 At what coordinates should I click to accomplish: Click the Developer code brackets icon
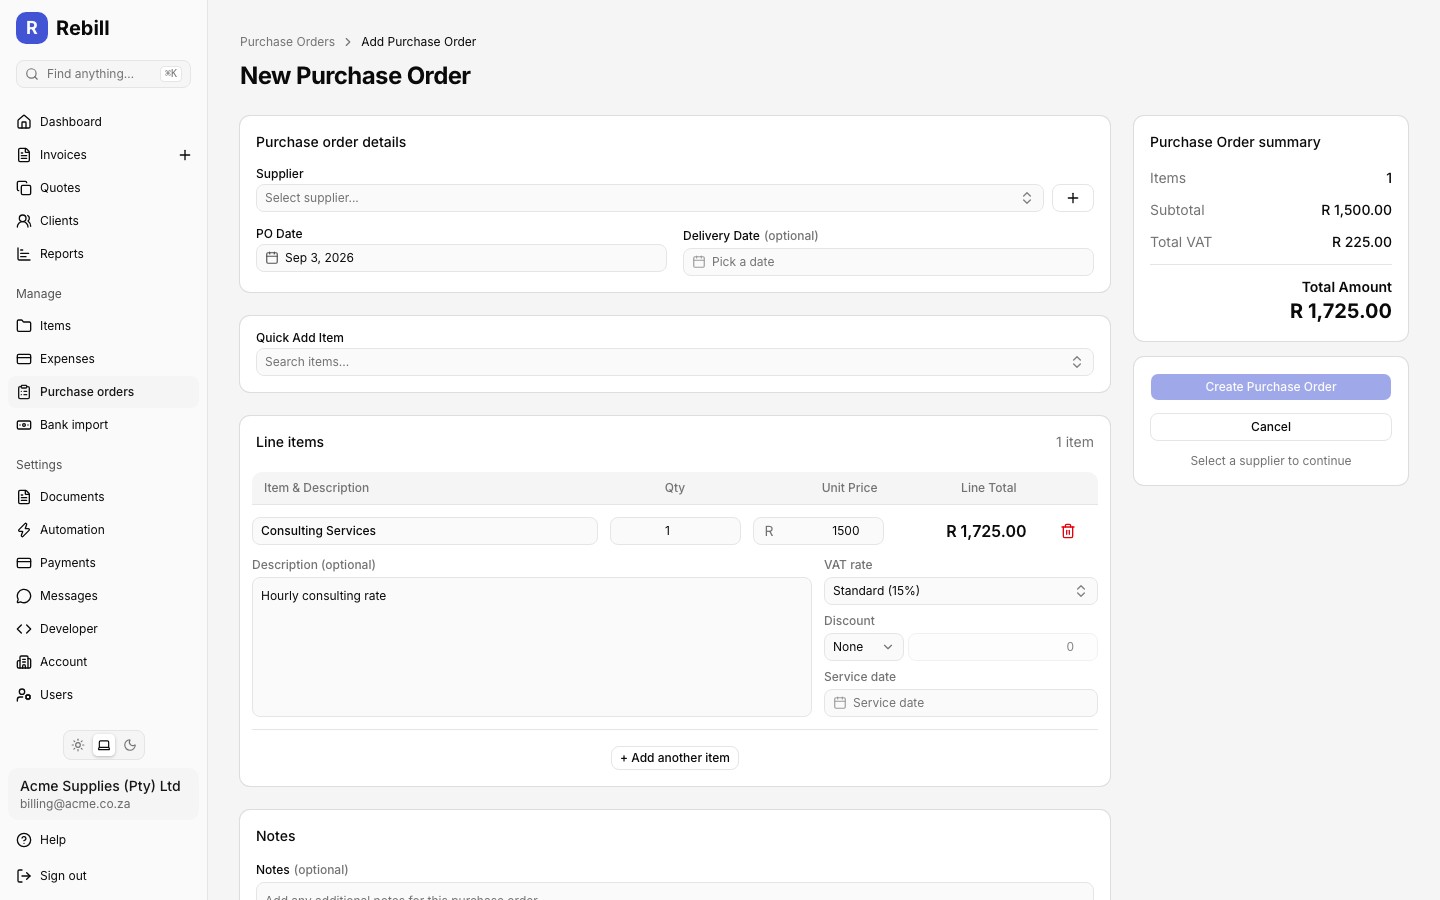(x=24, y=629)
